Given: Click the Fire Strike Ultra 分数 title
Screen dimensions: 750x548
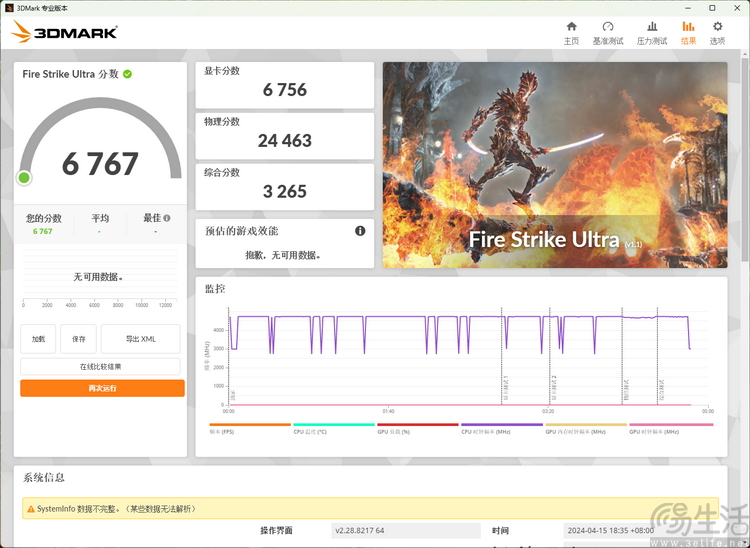Looking at the screenshot, I should (x=70, y=74).
